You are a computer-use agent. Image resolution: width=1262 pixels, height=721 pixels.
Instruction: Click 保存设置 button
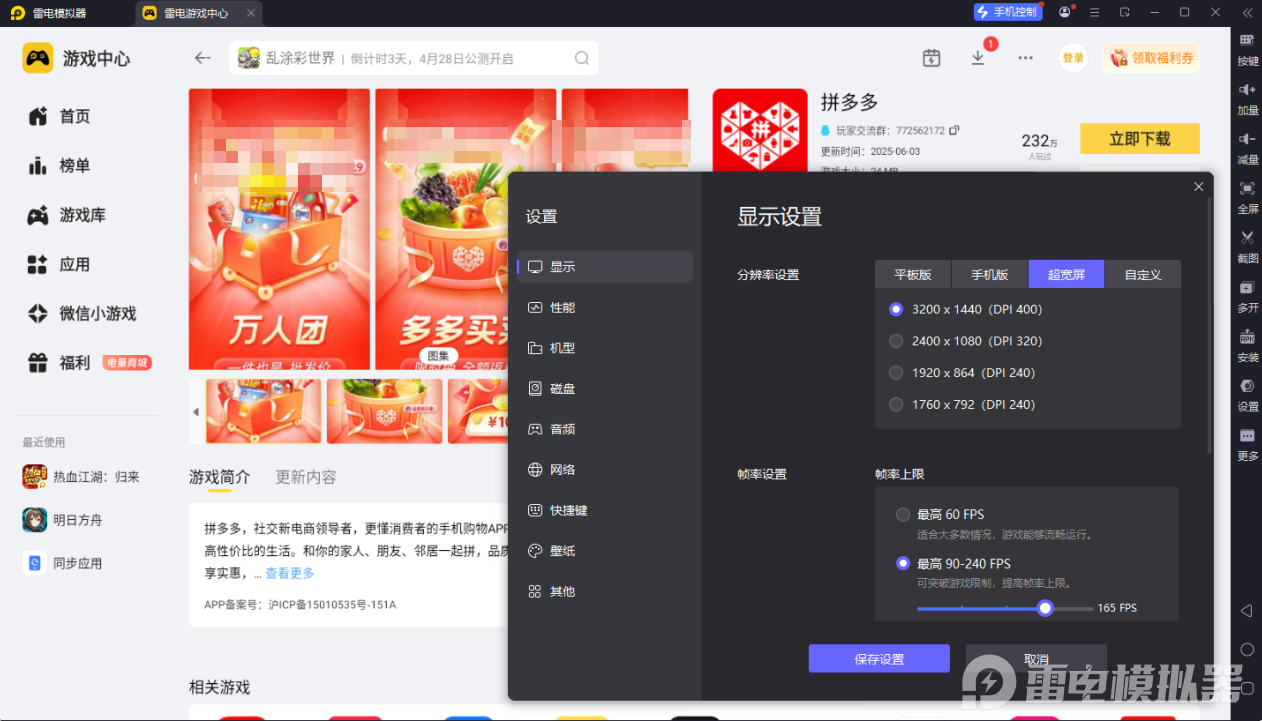pyautogui.click(x=879, y=659)
